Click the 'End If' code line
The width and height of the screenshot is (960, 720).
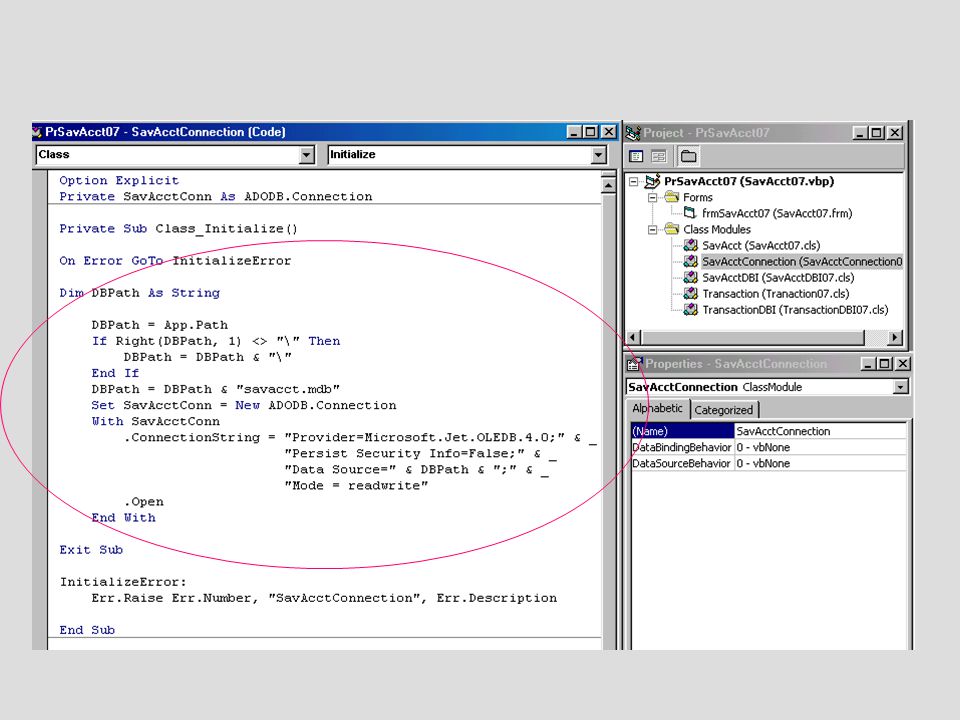[115, 373]
